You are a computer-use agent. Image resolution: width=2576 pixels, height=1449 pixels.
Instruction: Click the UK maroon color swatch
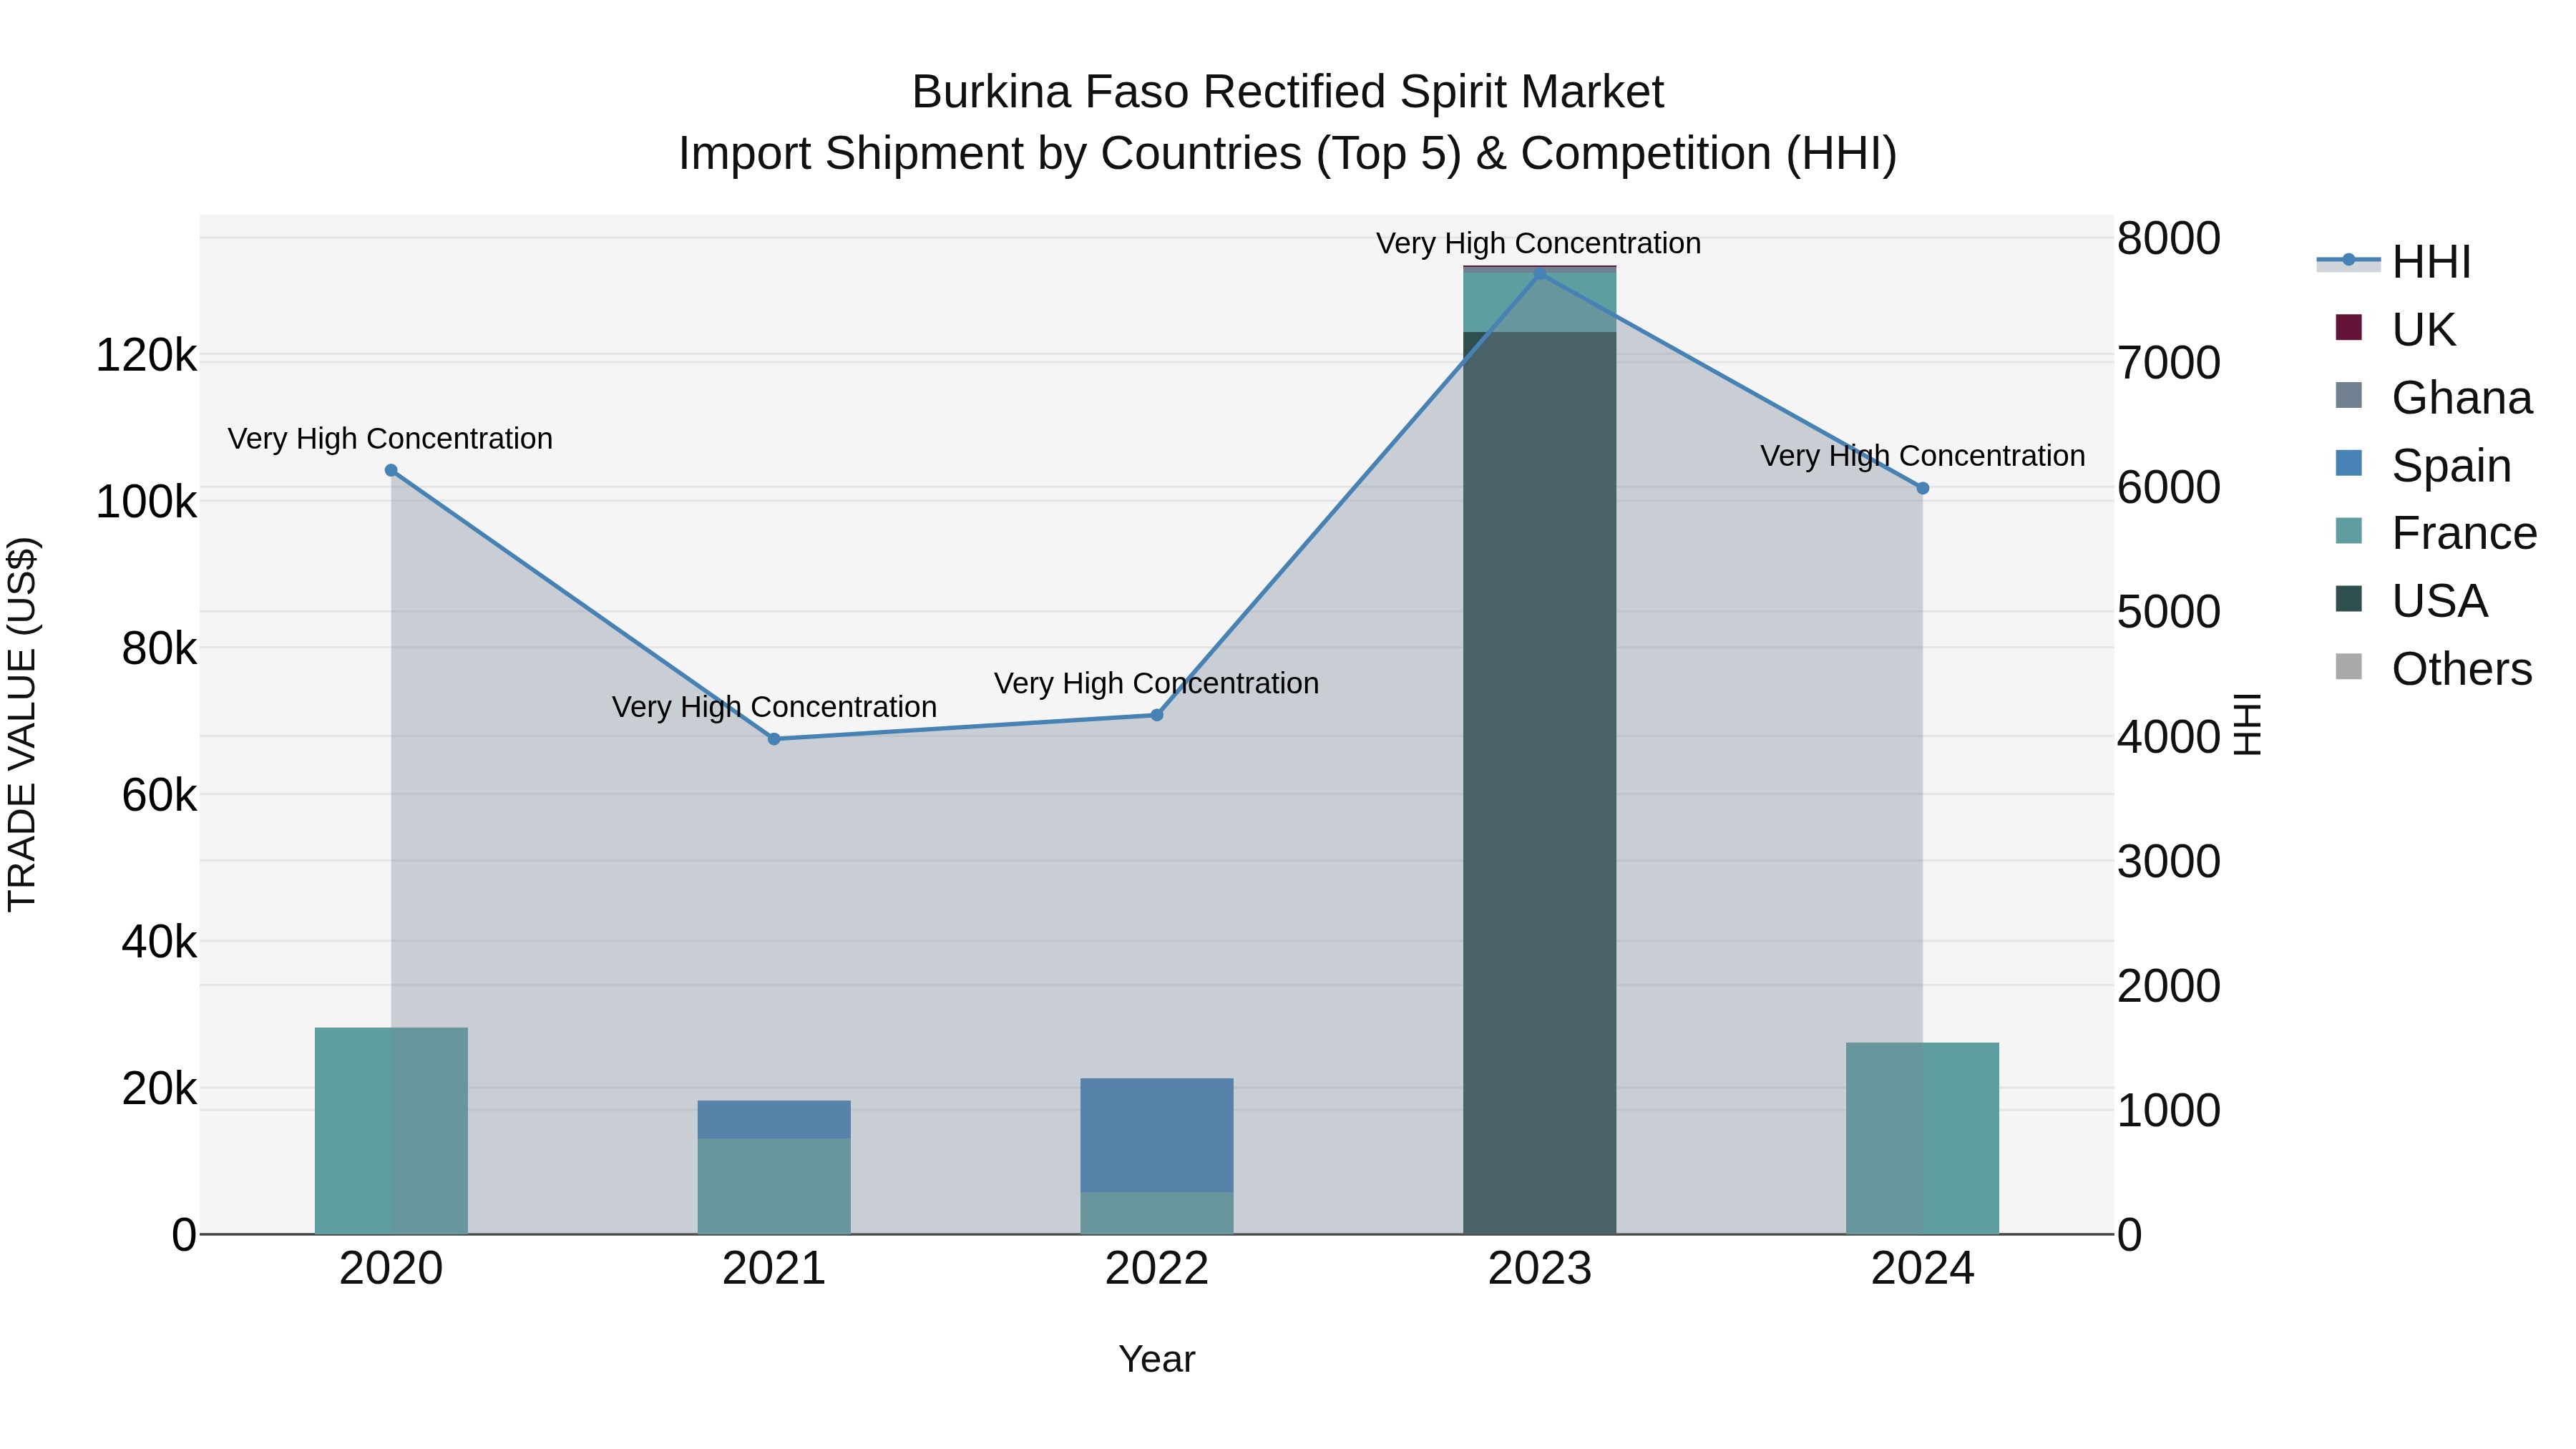[2348, 327]
